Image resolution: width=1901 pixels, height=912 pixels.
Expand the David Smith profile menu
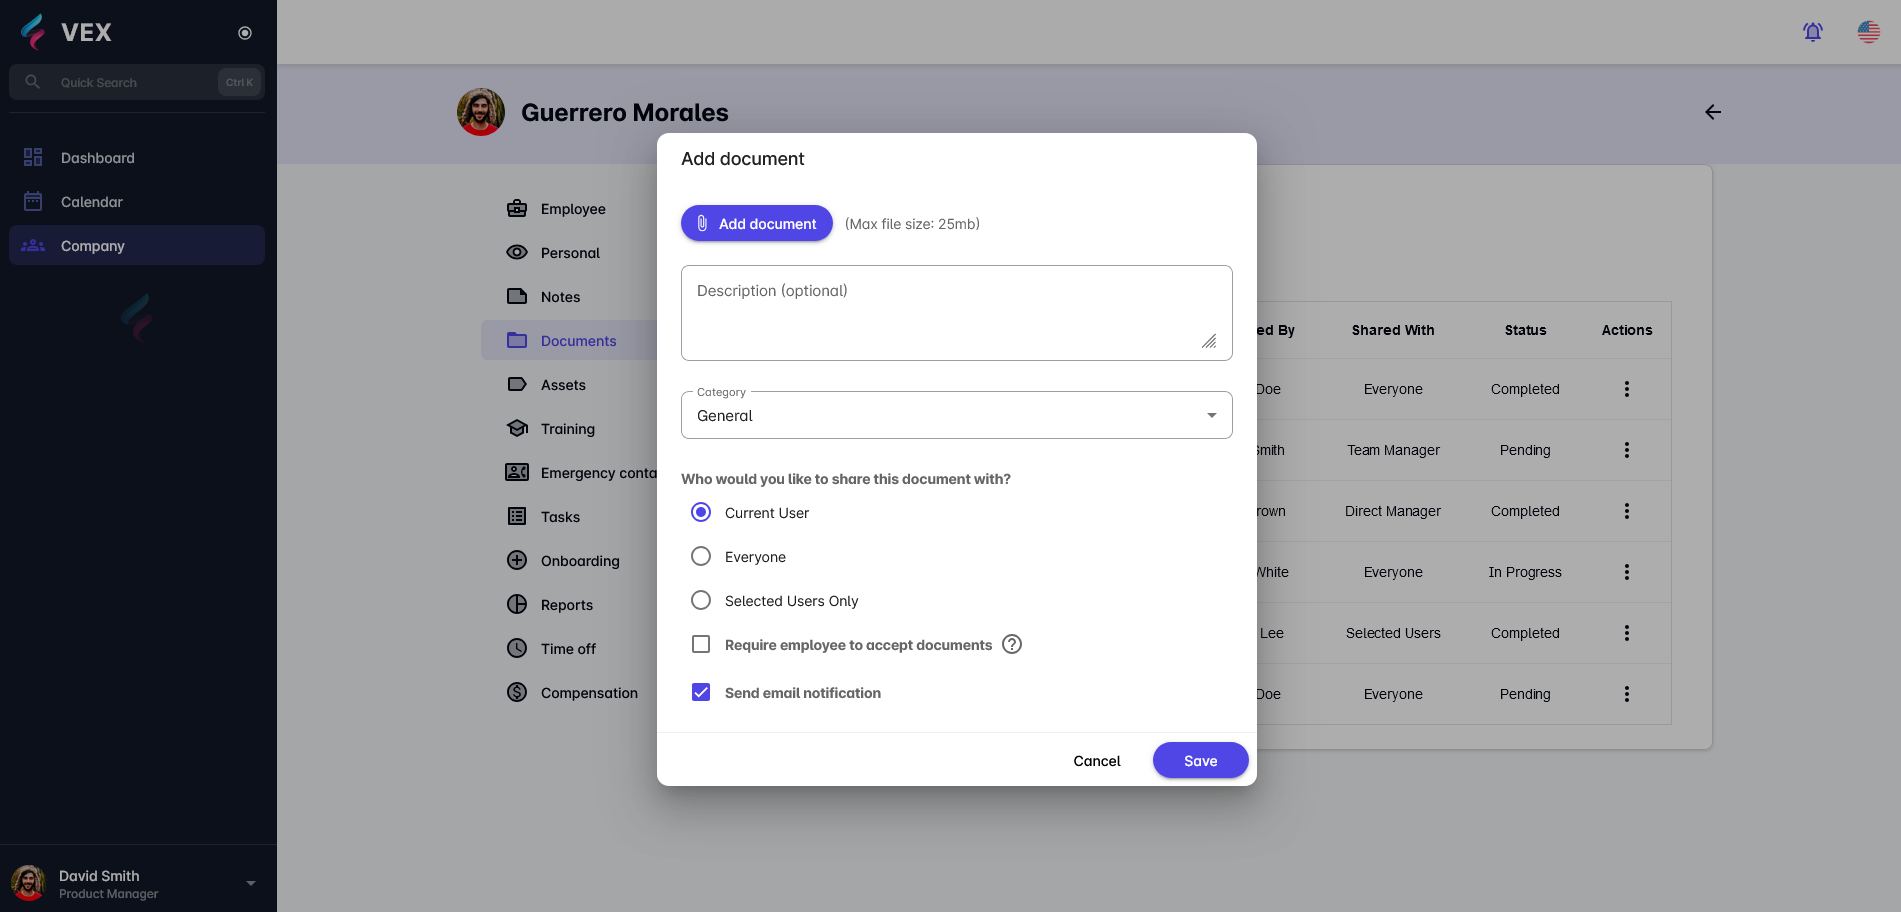(x=250, y=882)
